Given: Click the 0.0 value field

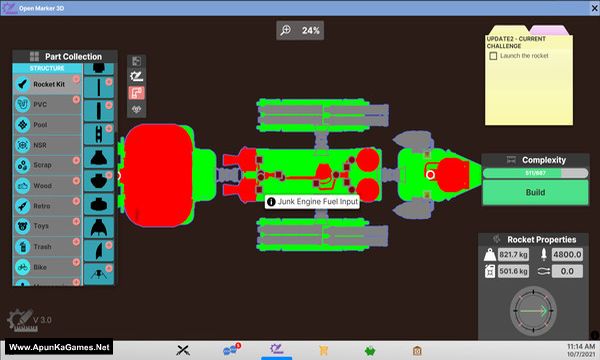Looking at the screenshot, I should 567,271.
